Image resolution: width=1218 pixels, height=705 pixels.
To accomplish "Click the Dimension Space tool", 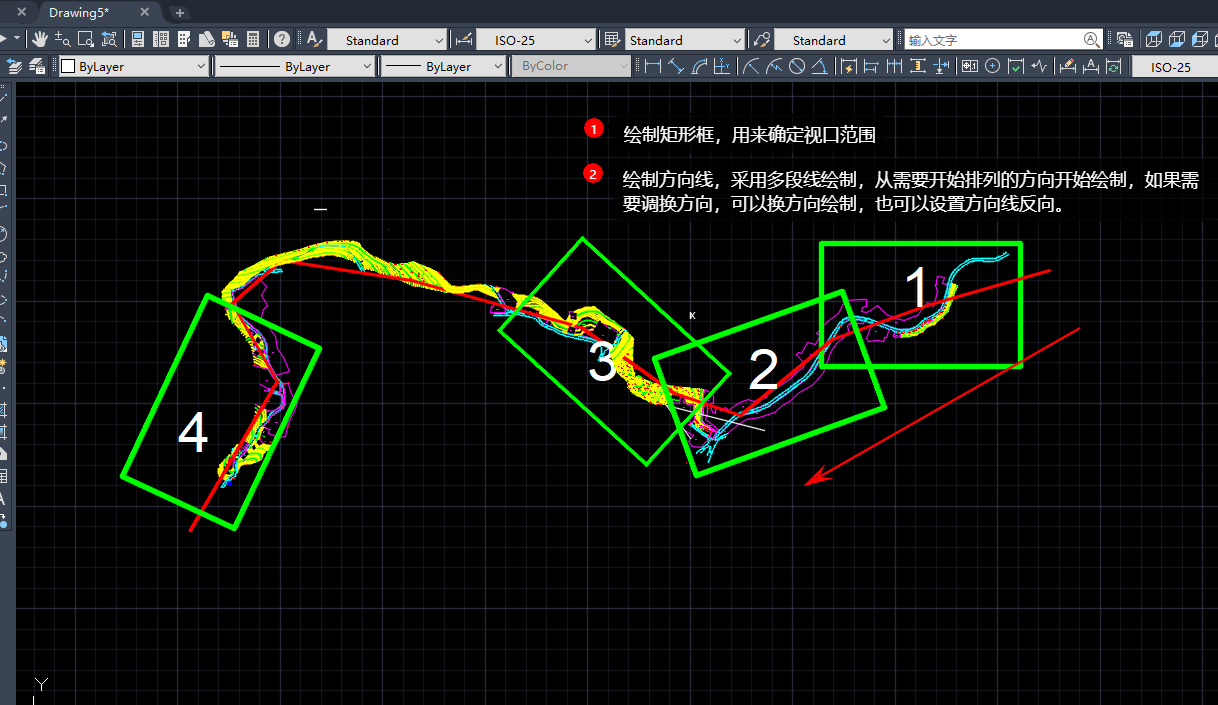I will pos(917,66).
